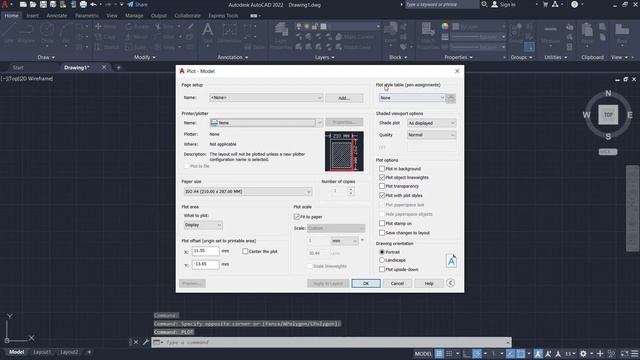
Task: Click the Autodesk App Store cart icon
Action: click(545, 4)
